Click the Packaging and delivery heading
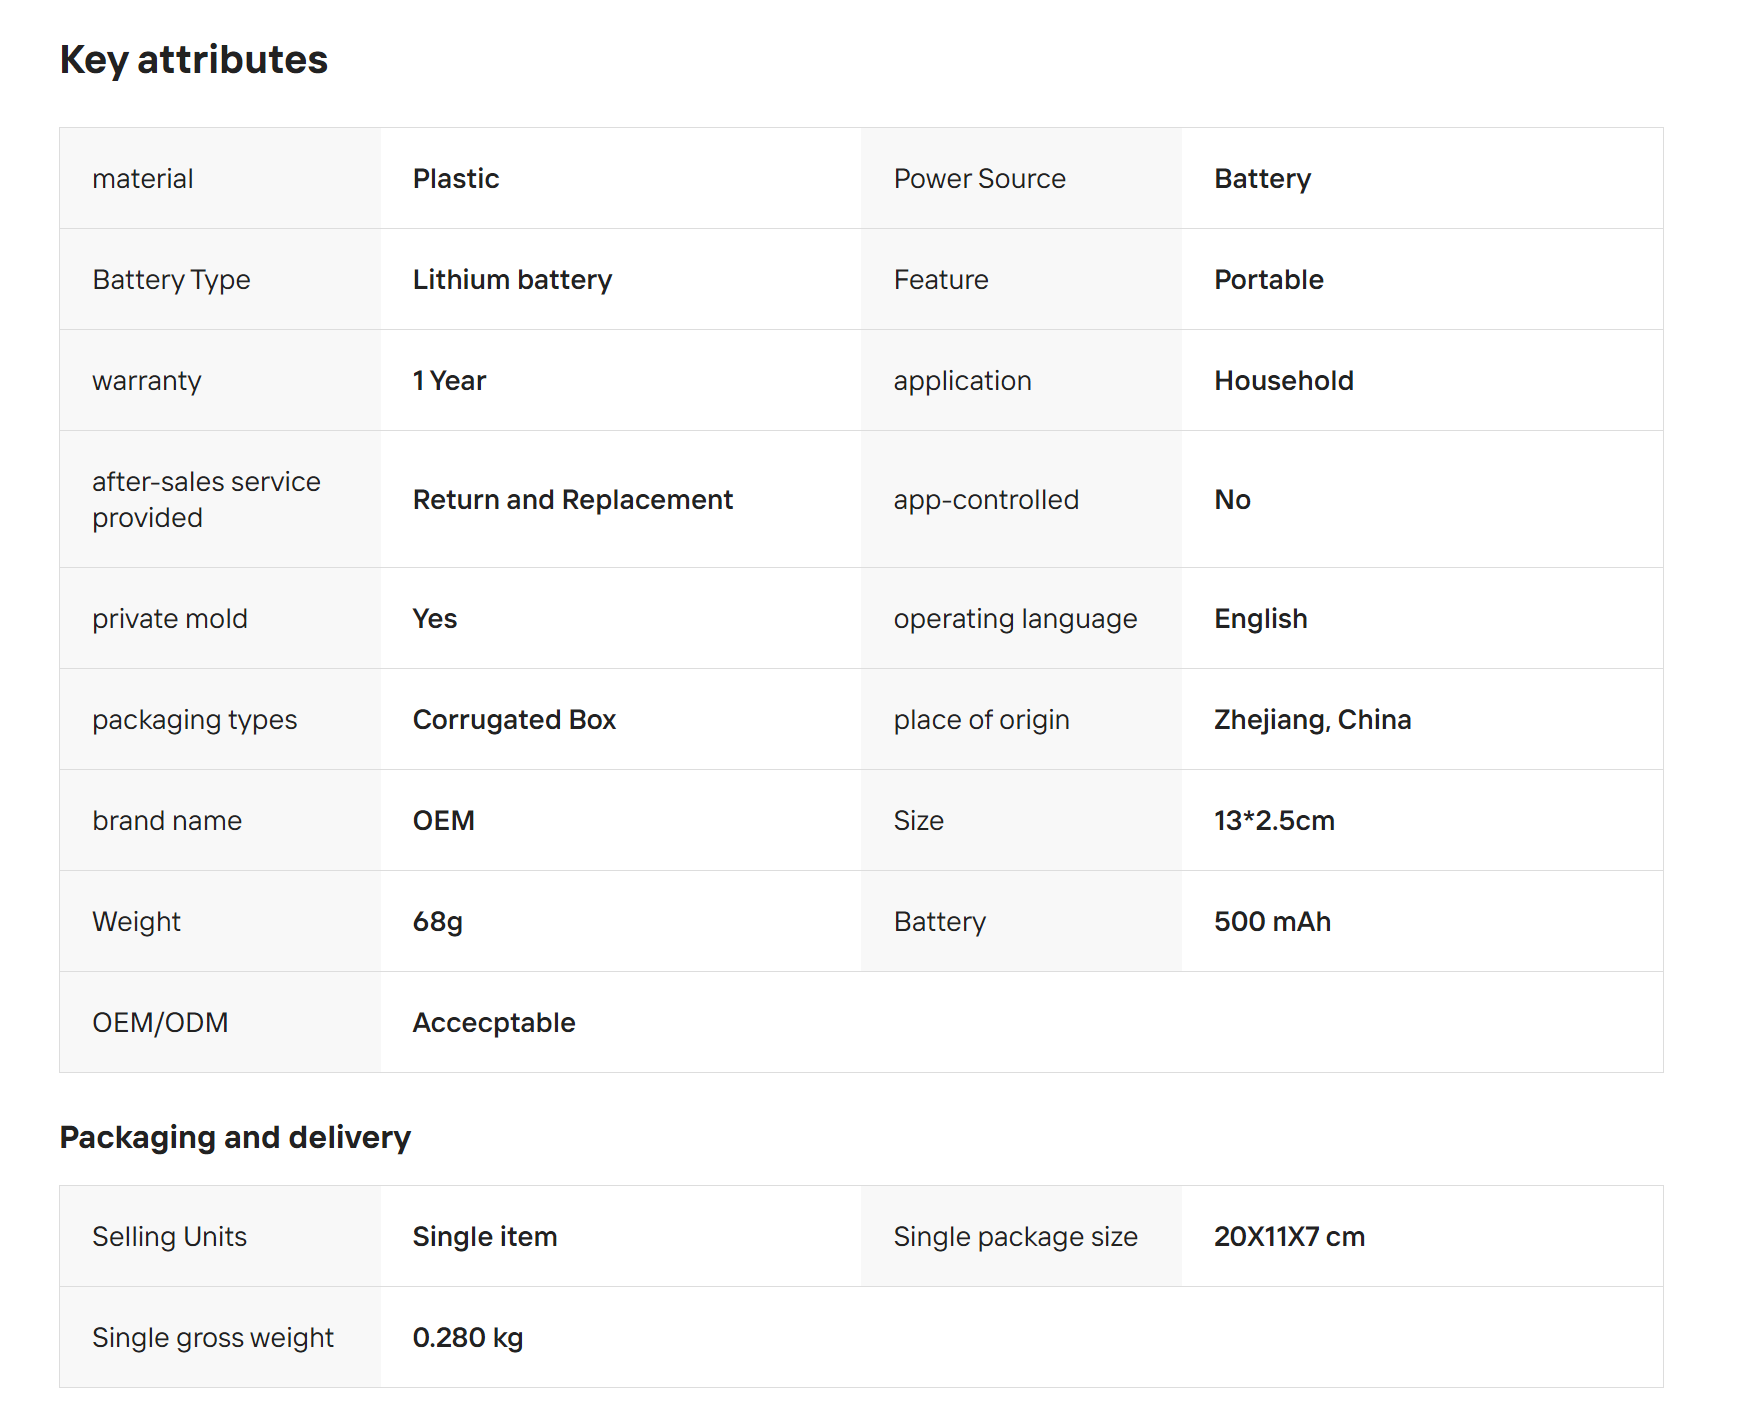The height and width of the screenshot is (1422, 1738). pos(235,1137)
